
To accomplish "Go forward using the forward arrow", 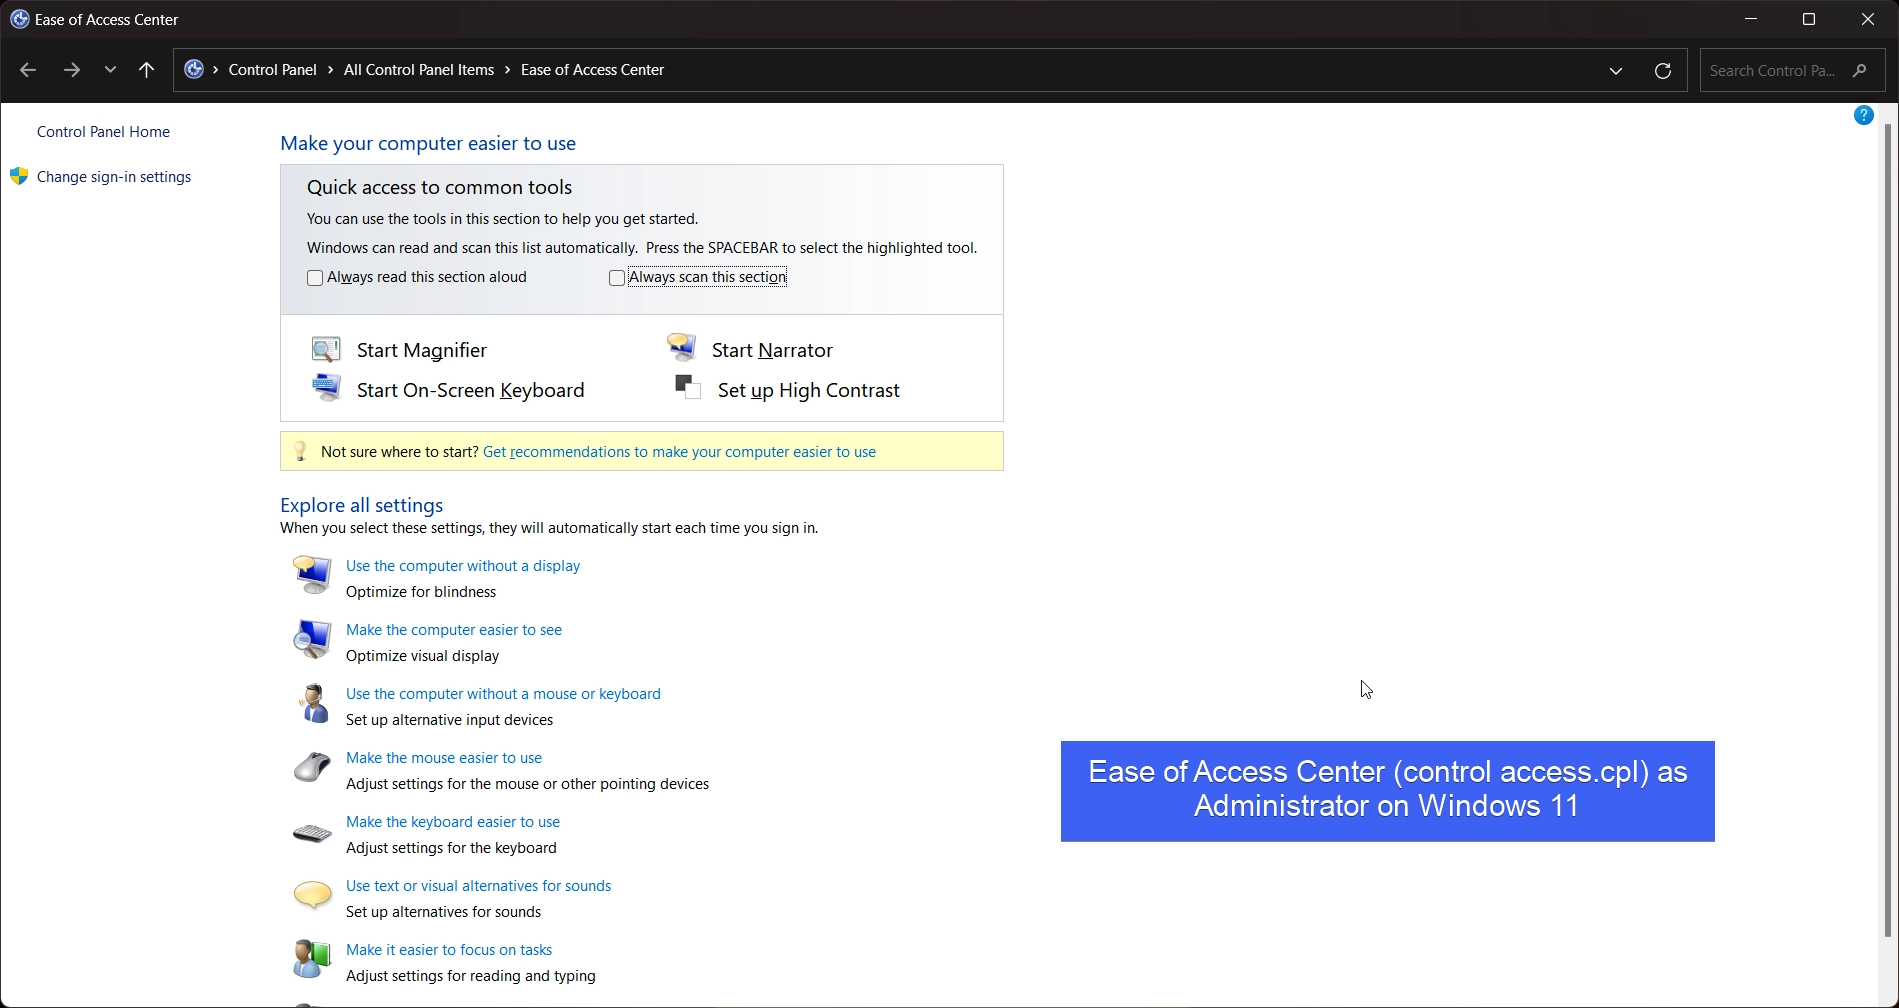I will 71,70.
